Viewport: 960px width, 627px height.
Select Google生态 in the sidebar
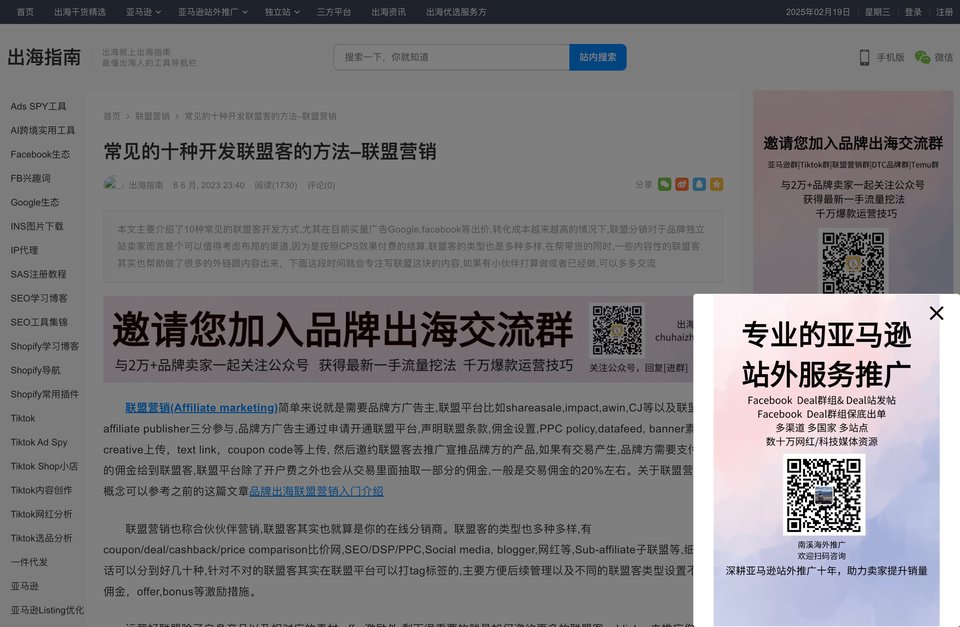point(35,202)
